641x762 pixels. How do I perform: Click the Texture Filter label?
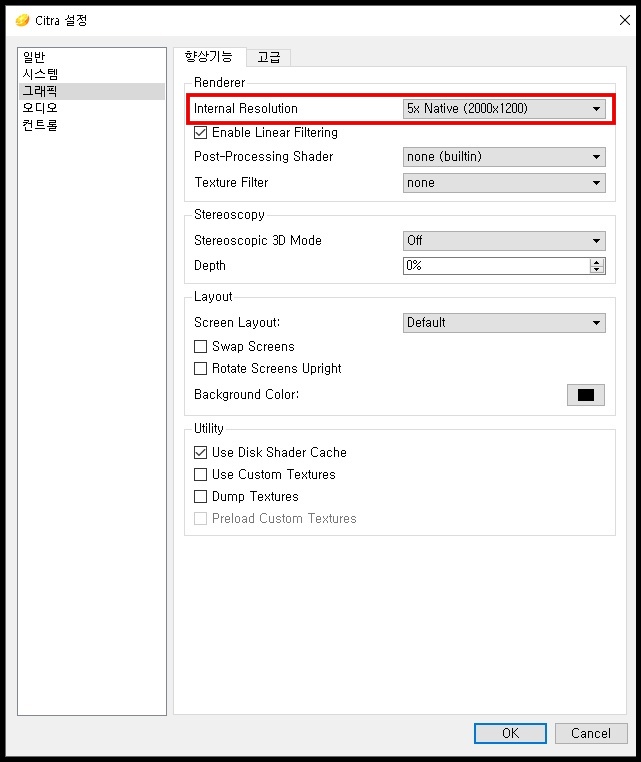click(231, 183)
